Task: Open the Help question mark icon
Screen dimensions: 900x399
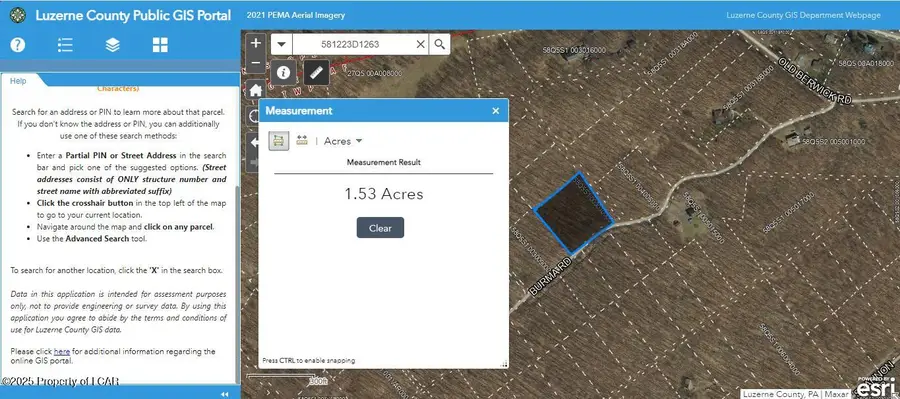Action: 18,45
